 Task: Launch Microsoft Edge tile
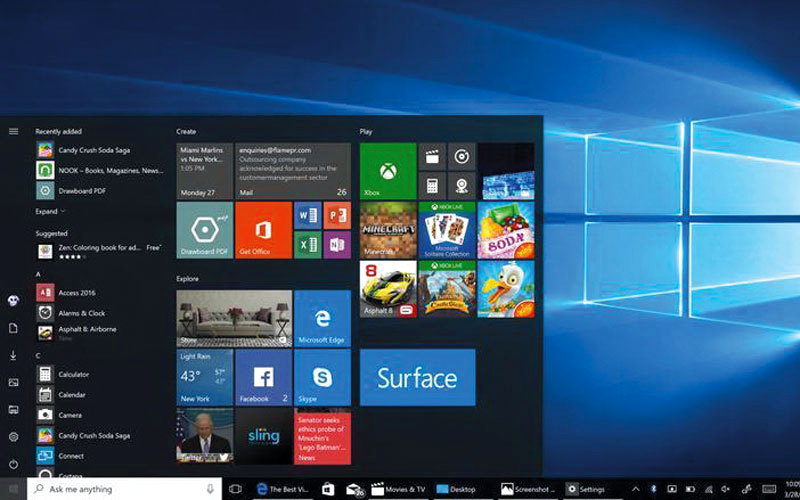pos(322,318)
